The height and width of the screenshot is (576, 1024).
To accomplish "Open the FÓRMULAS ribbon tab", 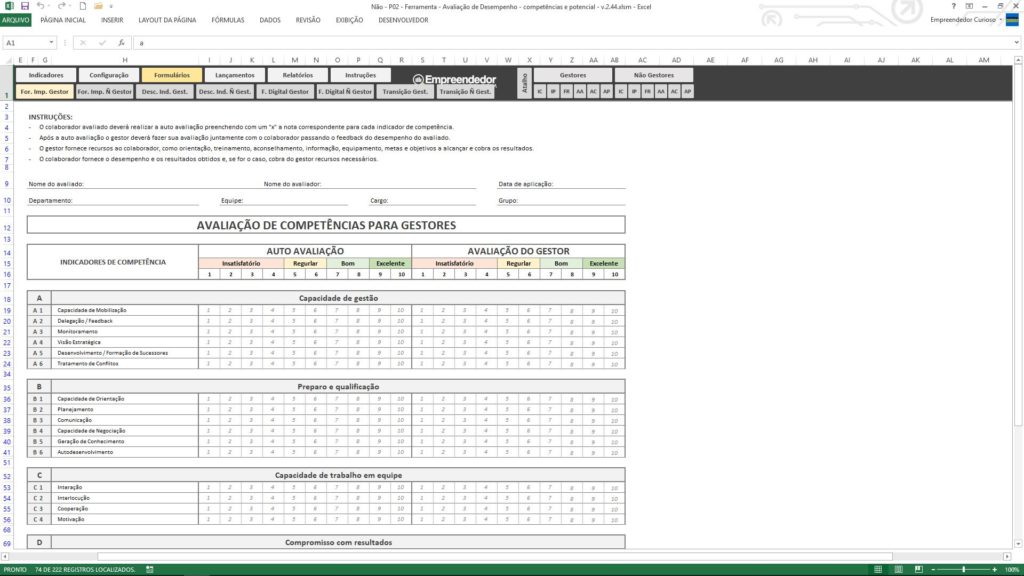I will (227, 19).
